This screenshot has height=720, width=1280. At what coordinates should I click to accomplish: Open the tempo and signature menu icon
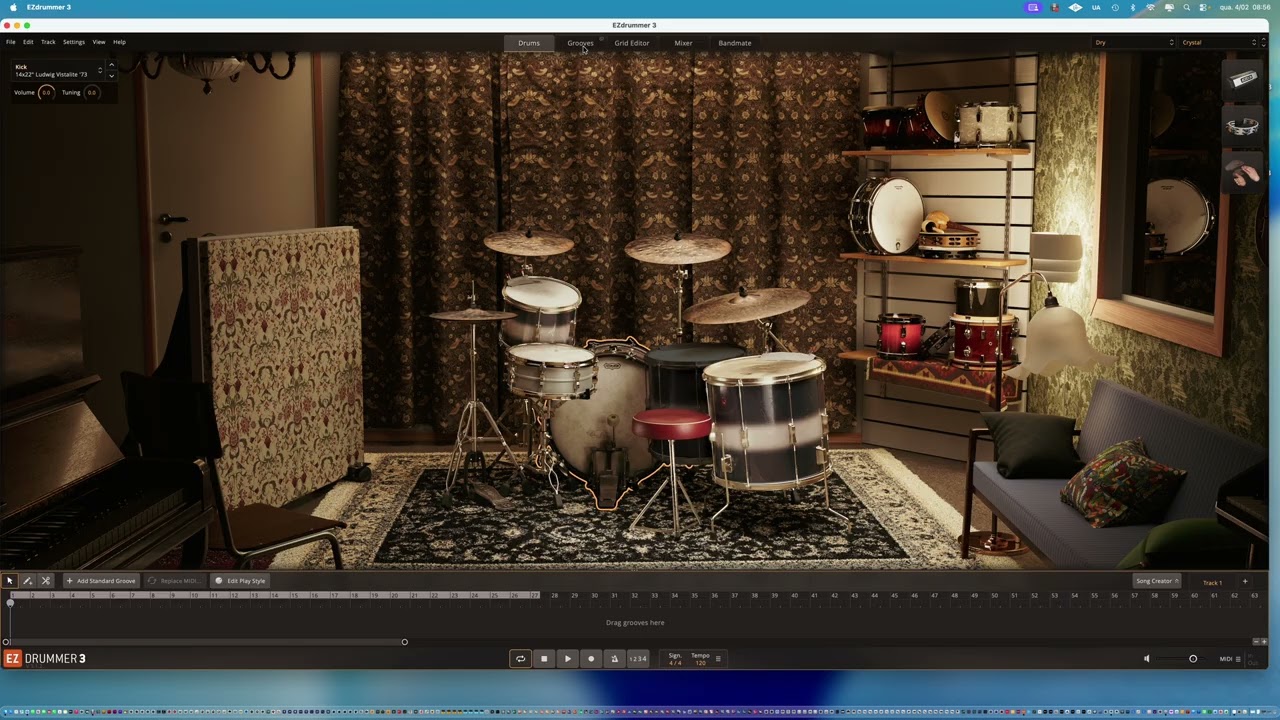pyautogui.click(x=717, y=658)
